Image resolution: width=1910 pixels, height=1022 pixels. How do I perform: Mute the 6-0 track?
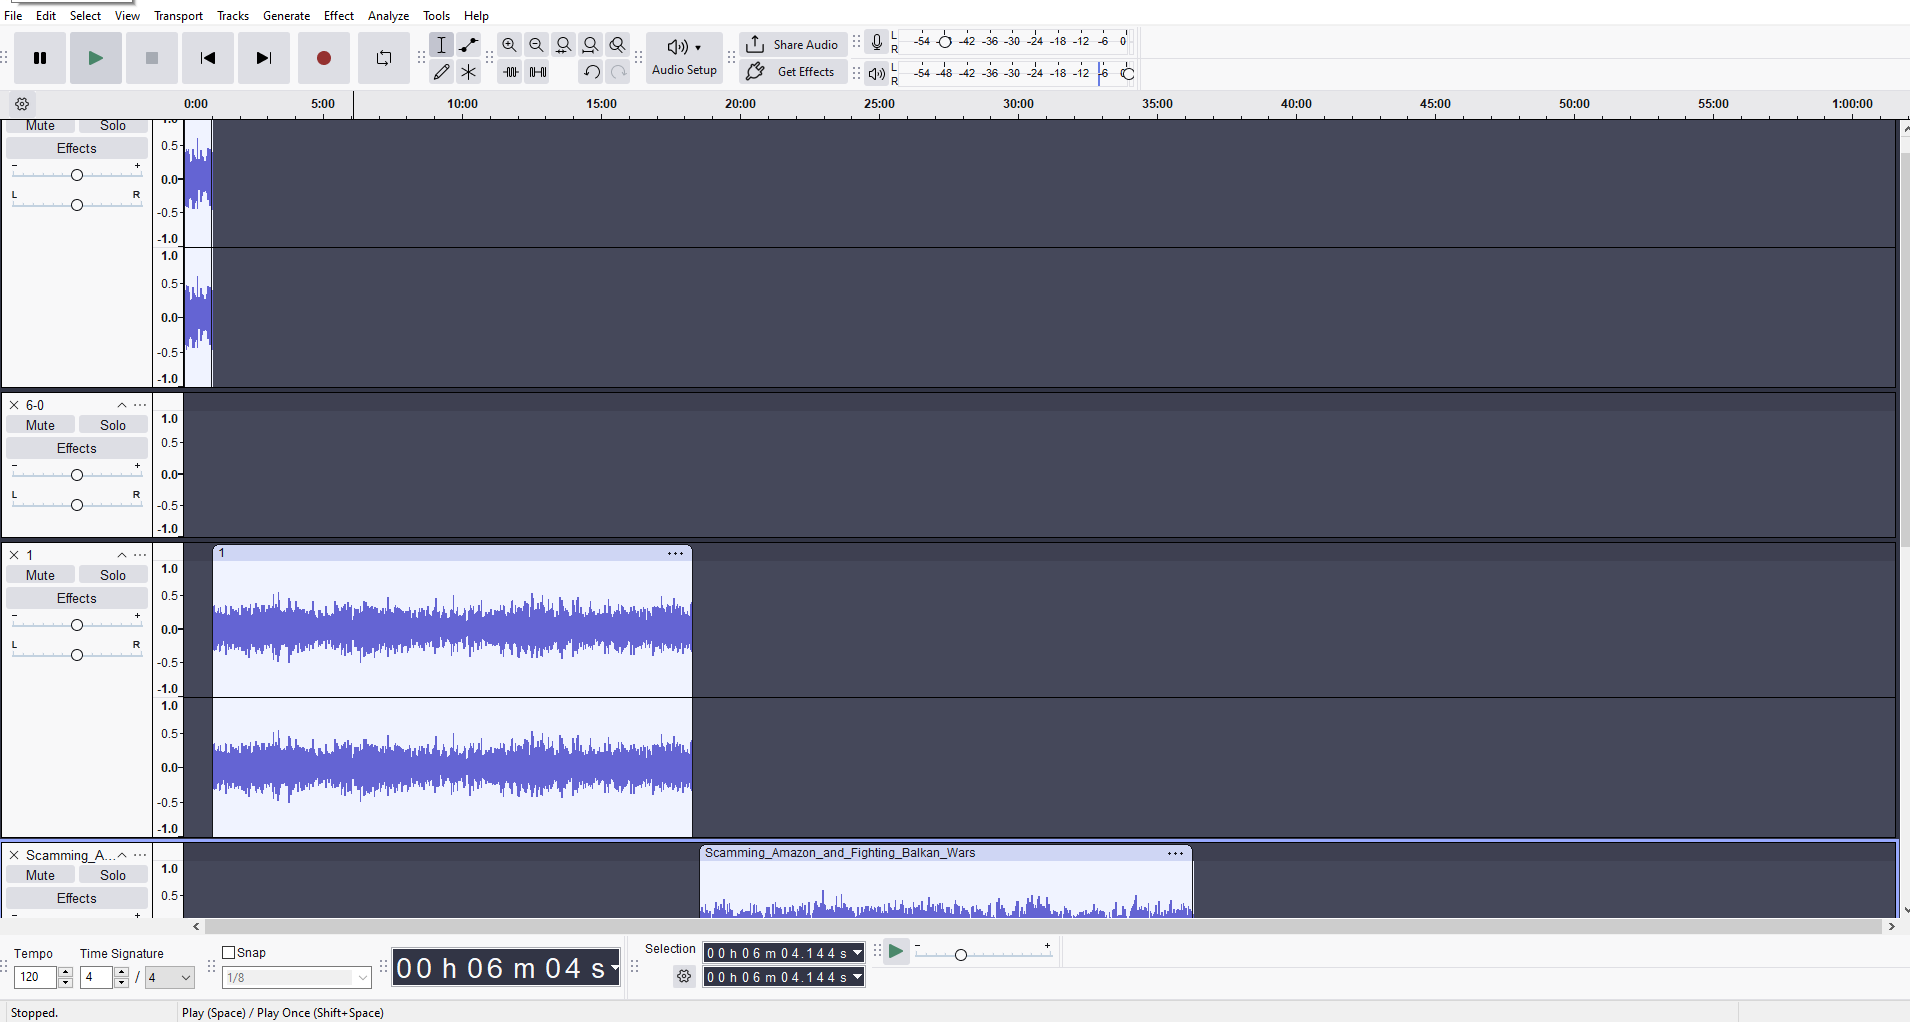[41, 425]
